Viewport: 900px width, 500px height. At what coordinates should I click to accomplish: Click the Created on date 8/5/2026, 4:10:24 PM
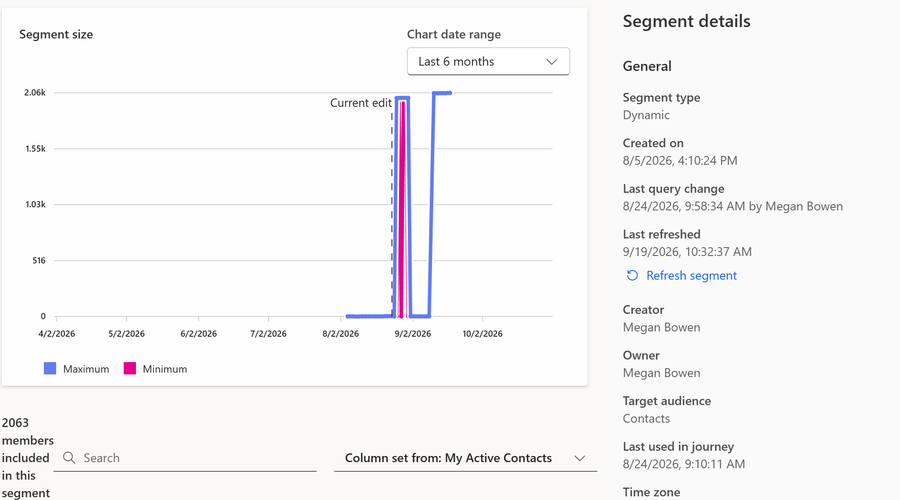[680, 161]
